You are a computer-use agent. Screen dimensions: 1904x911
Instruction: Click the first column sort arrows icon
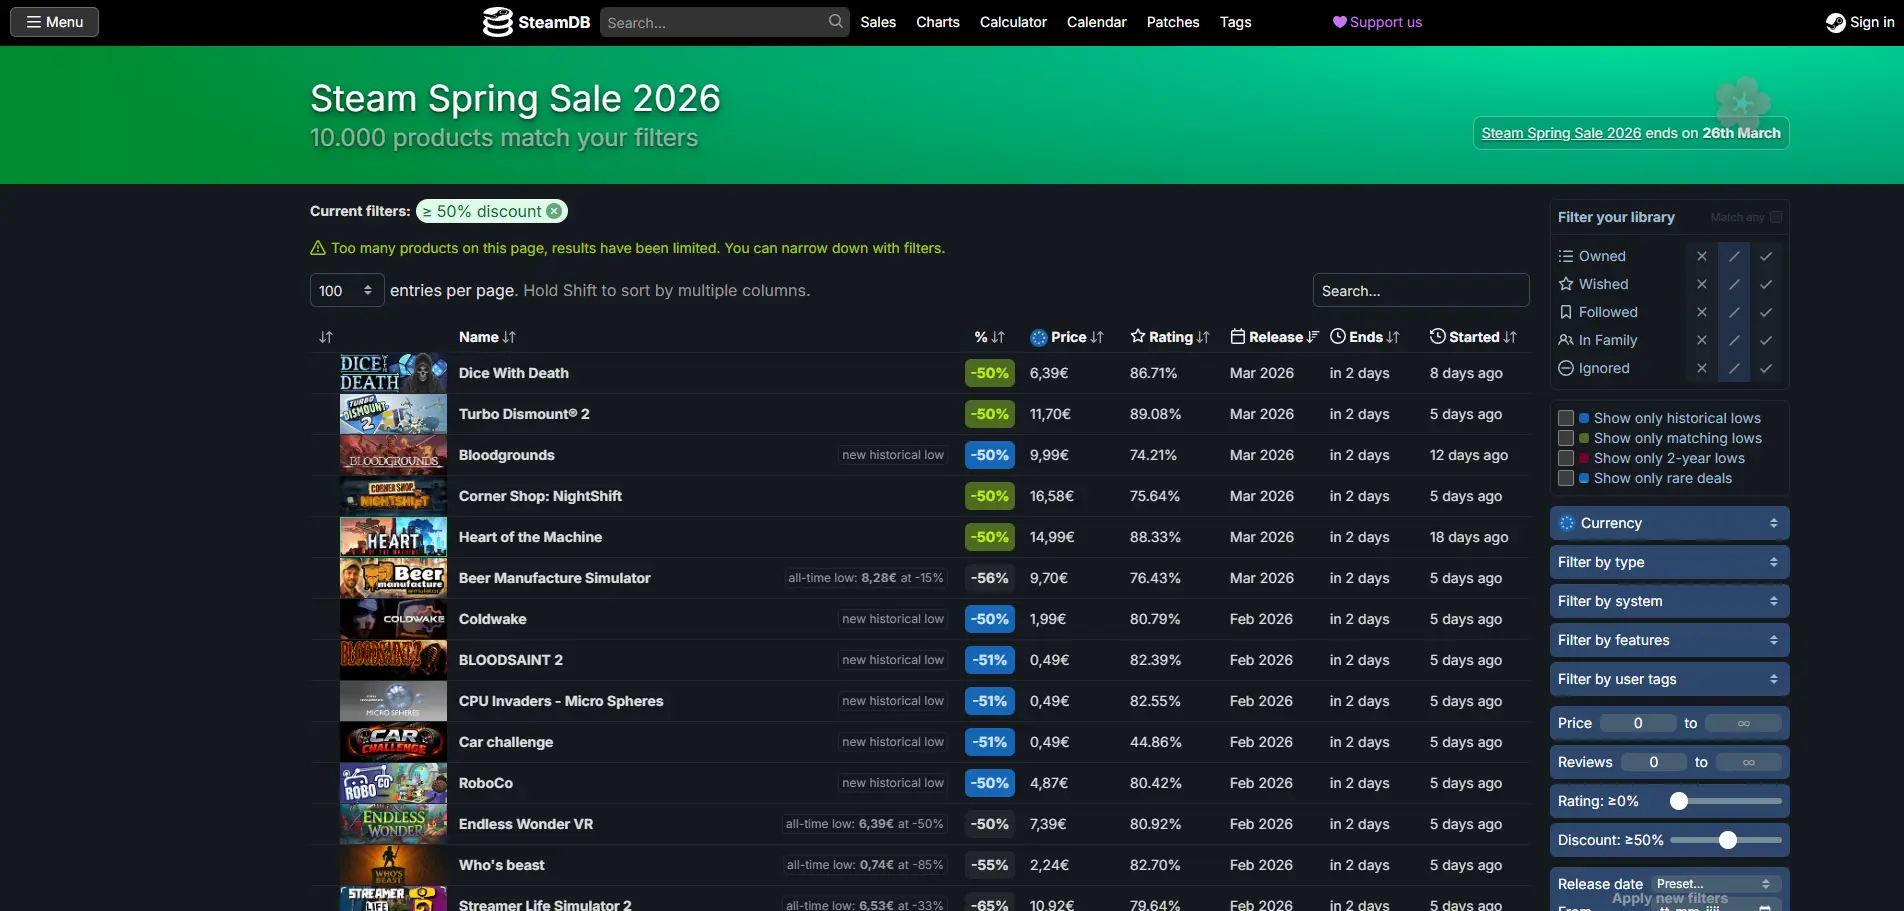(x=325, y=337)
